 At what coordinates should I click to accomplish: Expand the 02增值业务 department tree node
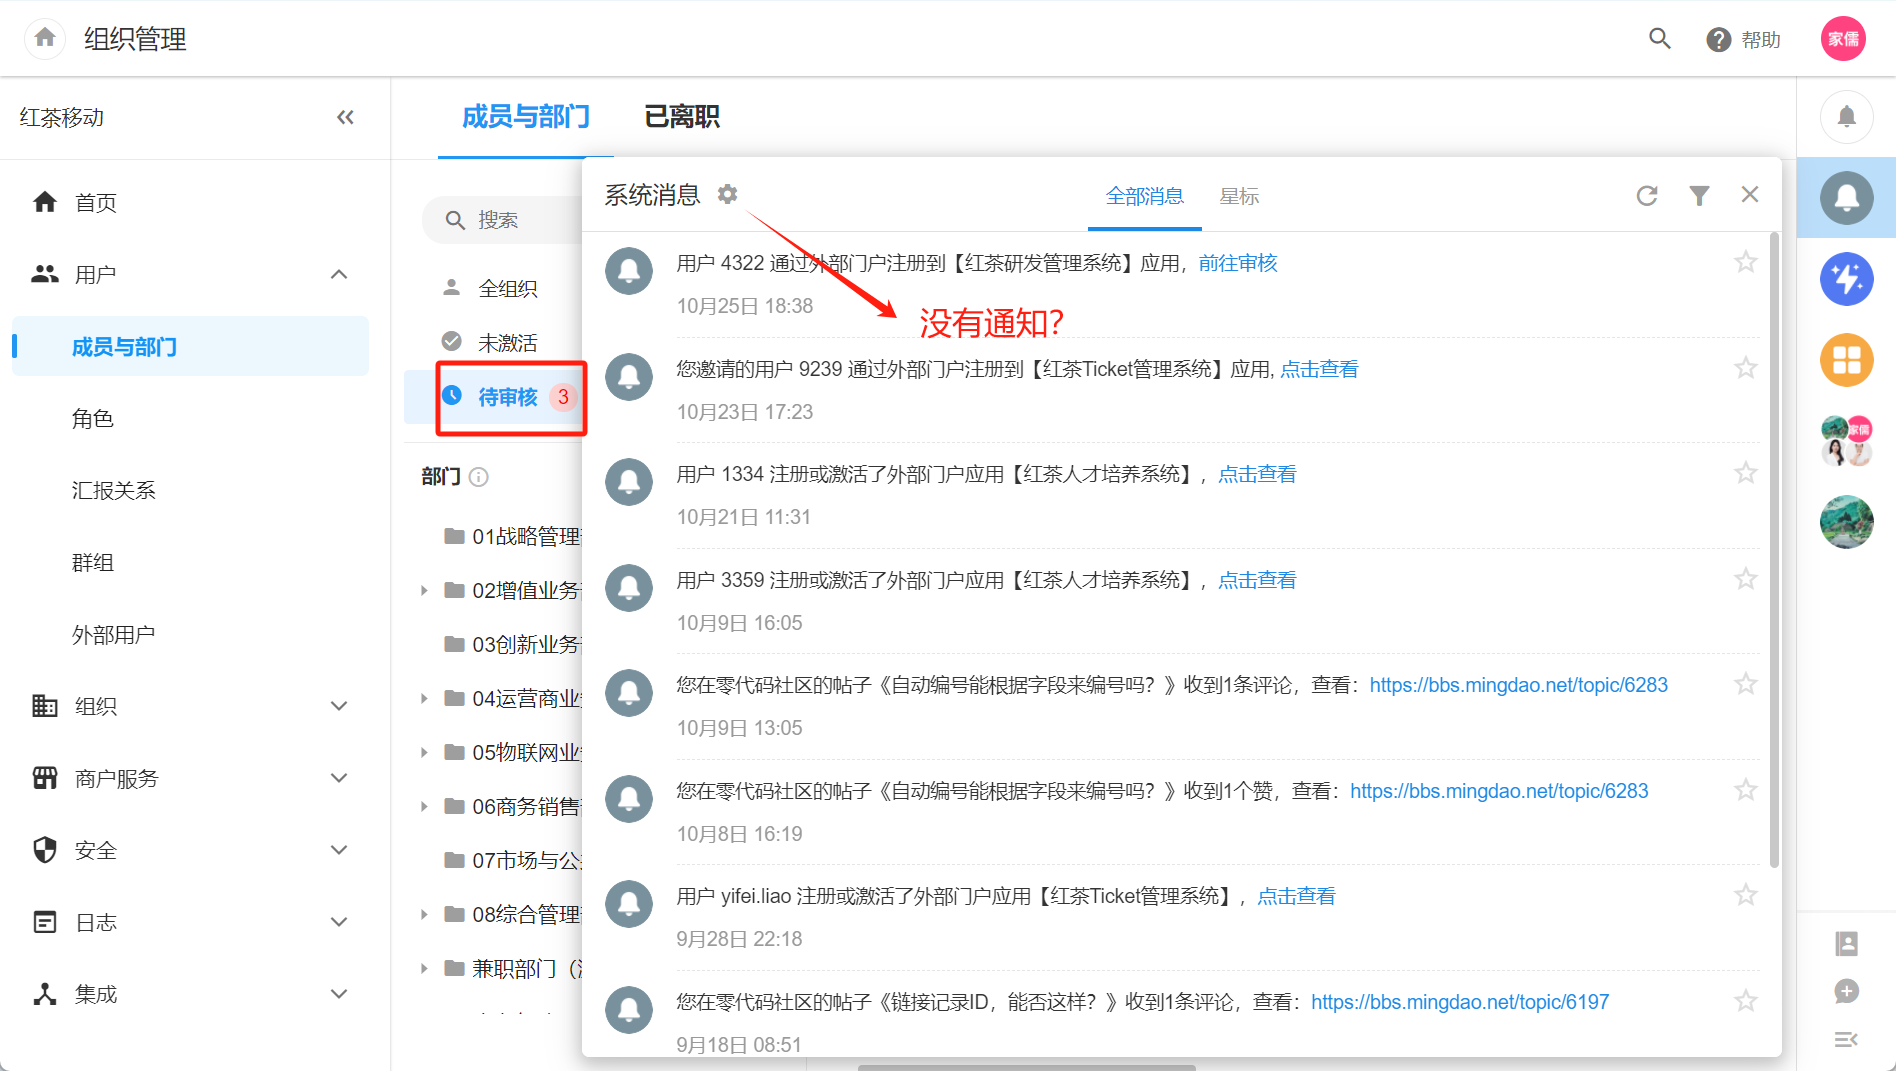(x=424, y=591)
